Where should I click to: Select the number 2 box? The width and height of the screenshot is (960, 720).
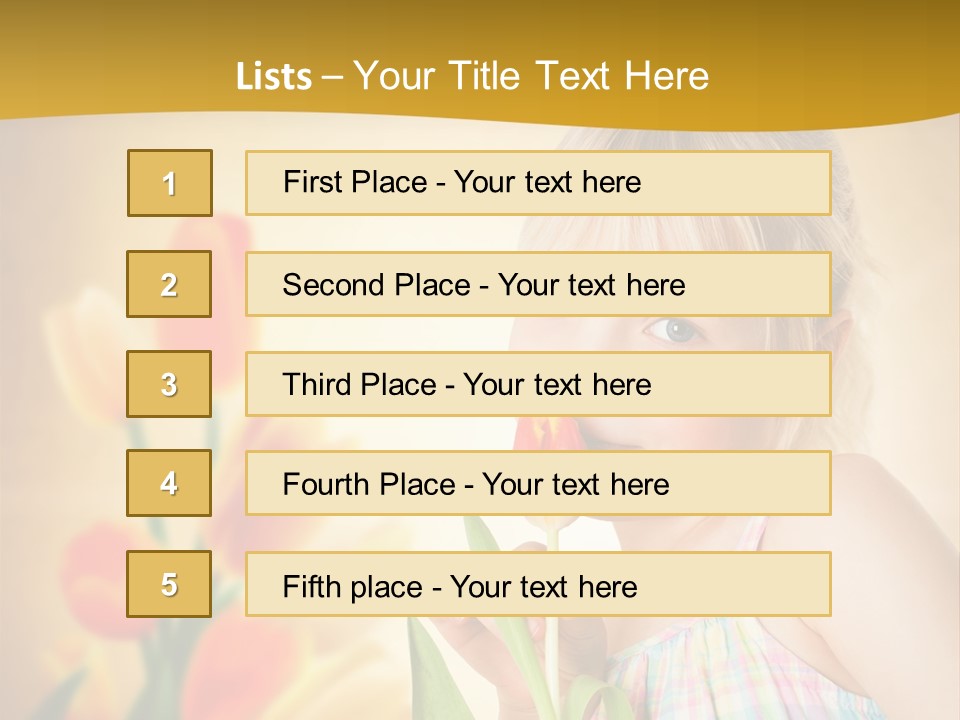(x=169, y=284)
